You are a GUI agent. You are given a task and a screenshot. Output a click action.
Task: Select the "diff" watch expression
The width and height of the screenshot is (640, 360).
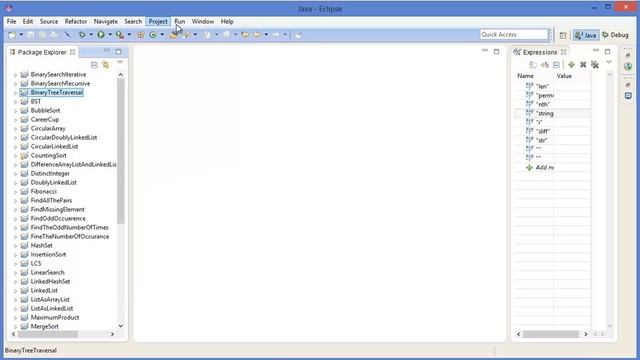pyautogui.click(x=543, y=131)
